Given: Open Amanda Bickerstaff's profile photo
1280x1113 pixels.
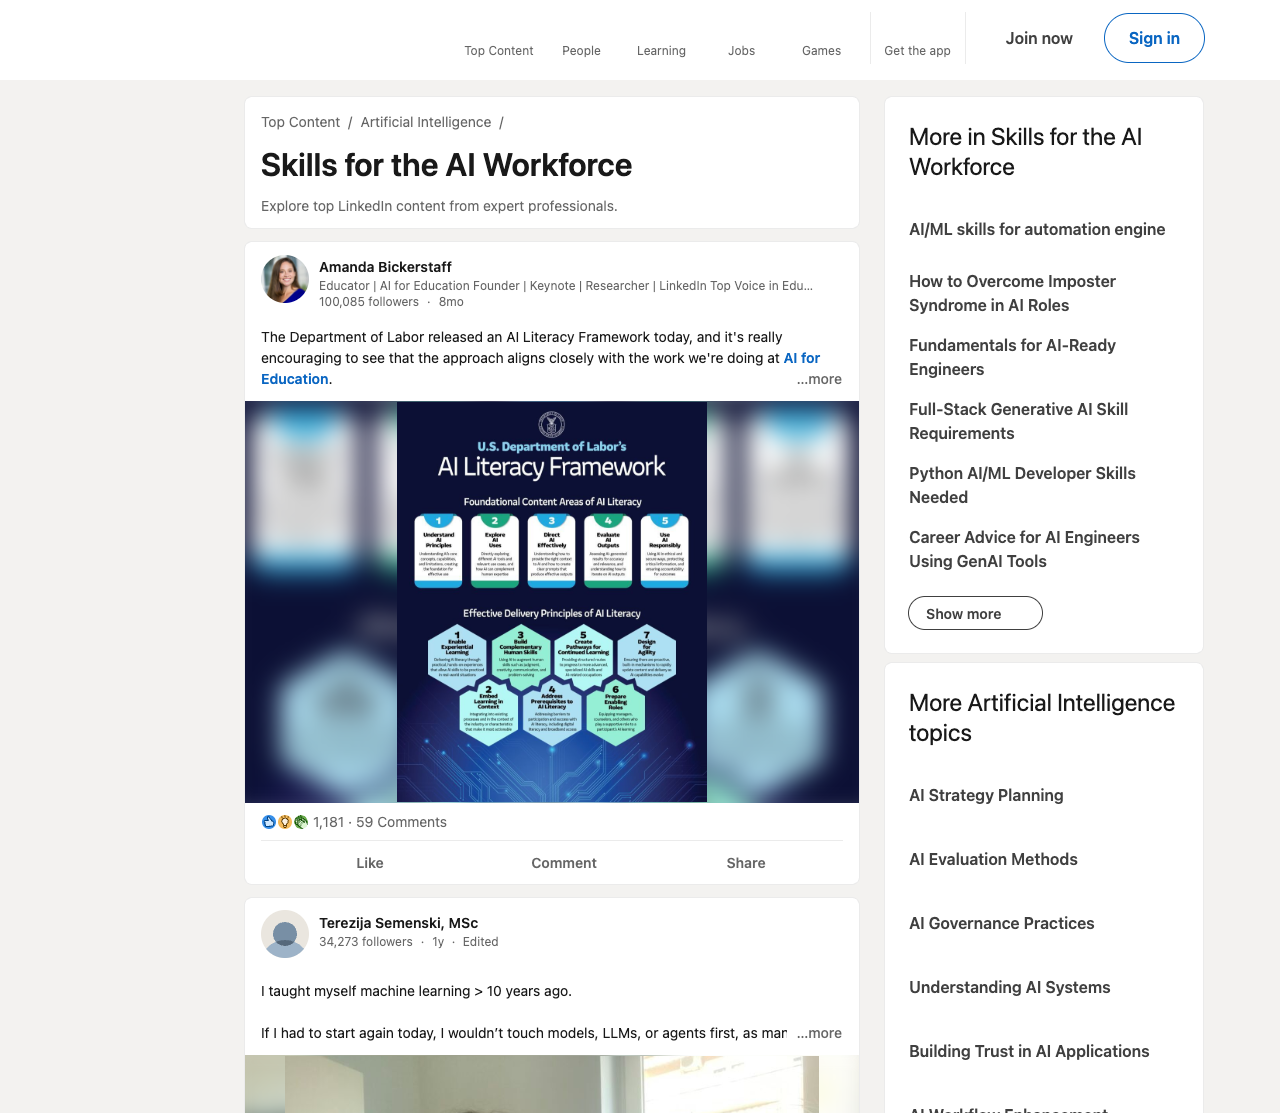Looking at the screenshot, I should 285,279.
